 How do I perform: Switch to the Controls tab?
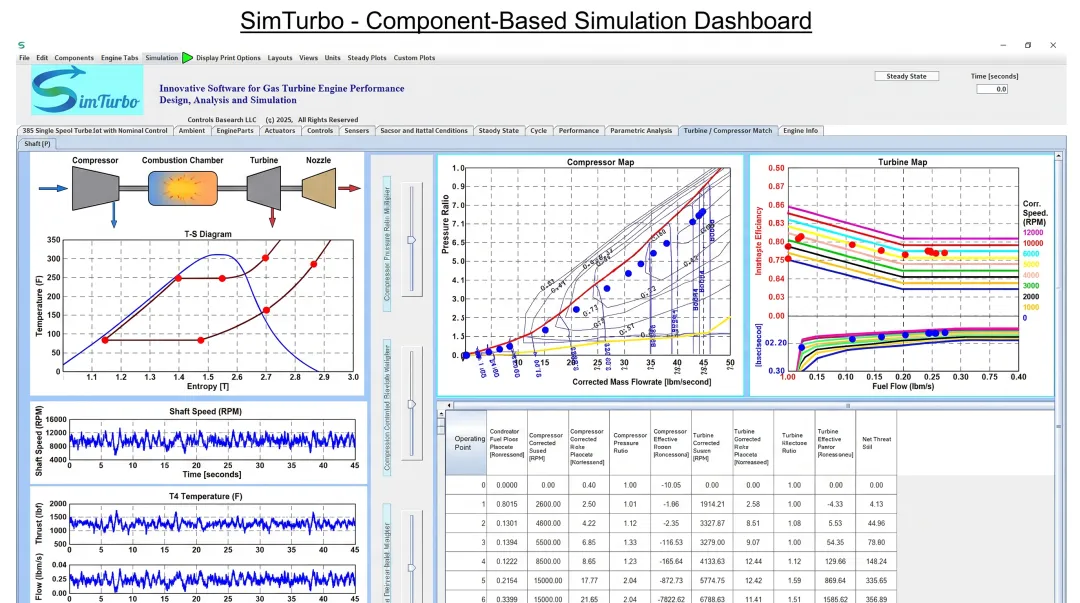pos(320,130)
